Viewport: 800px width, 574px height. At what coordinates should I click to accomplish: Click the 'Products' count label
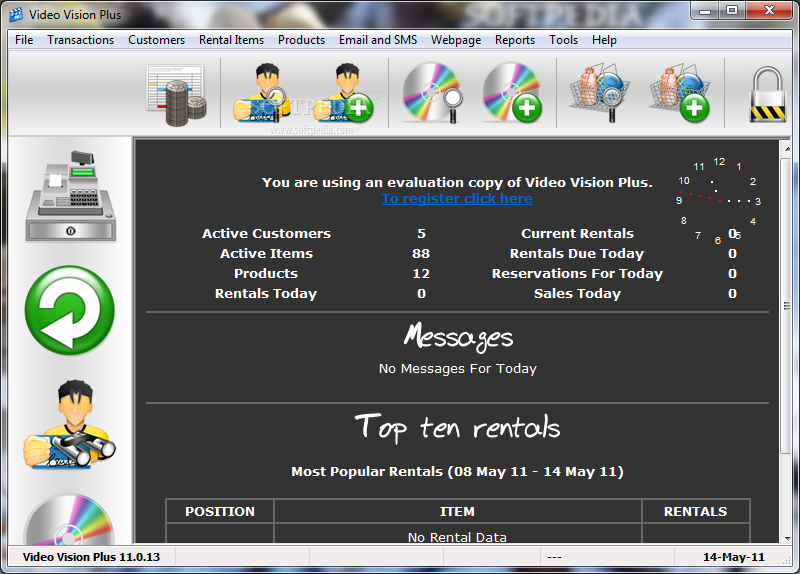pyautogui.click(x=266, y=273)
